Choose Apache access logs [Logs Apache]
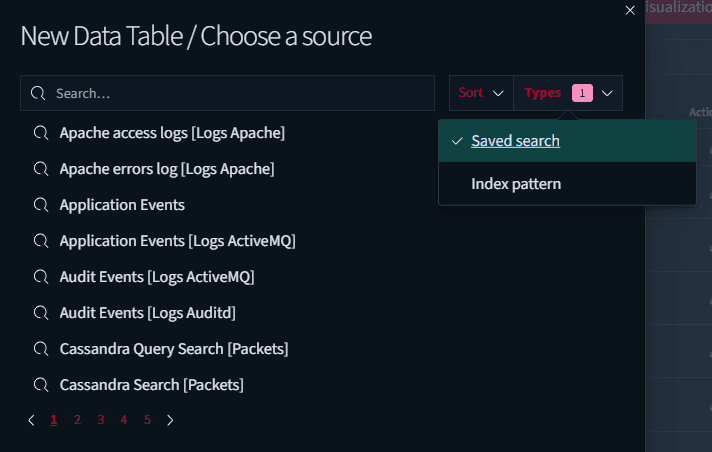The image size is (712, 452). click(x=172, y=133)
